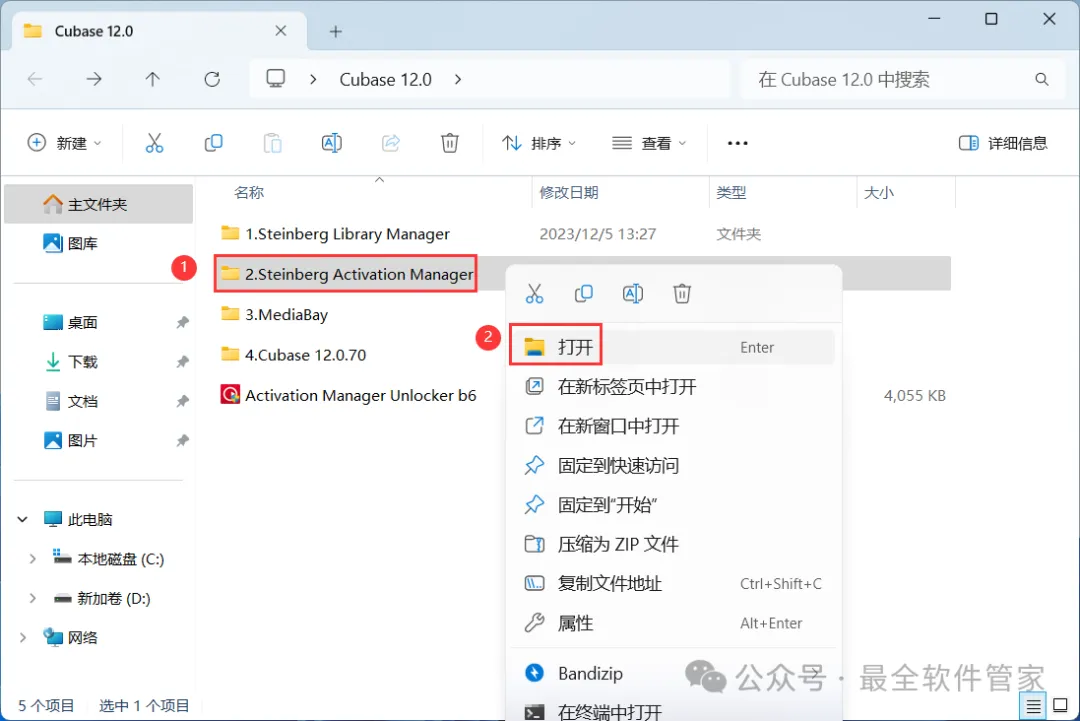Select 3.MediaBay folder

(274, 315)
